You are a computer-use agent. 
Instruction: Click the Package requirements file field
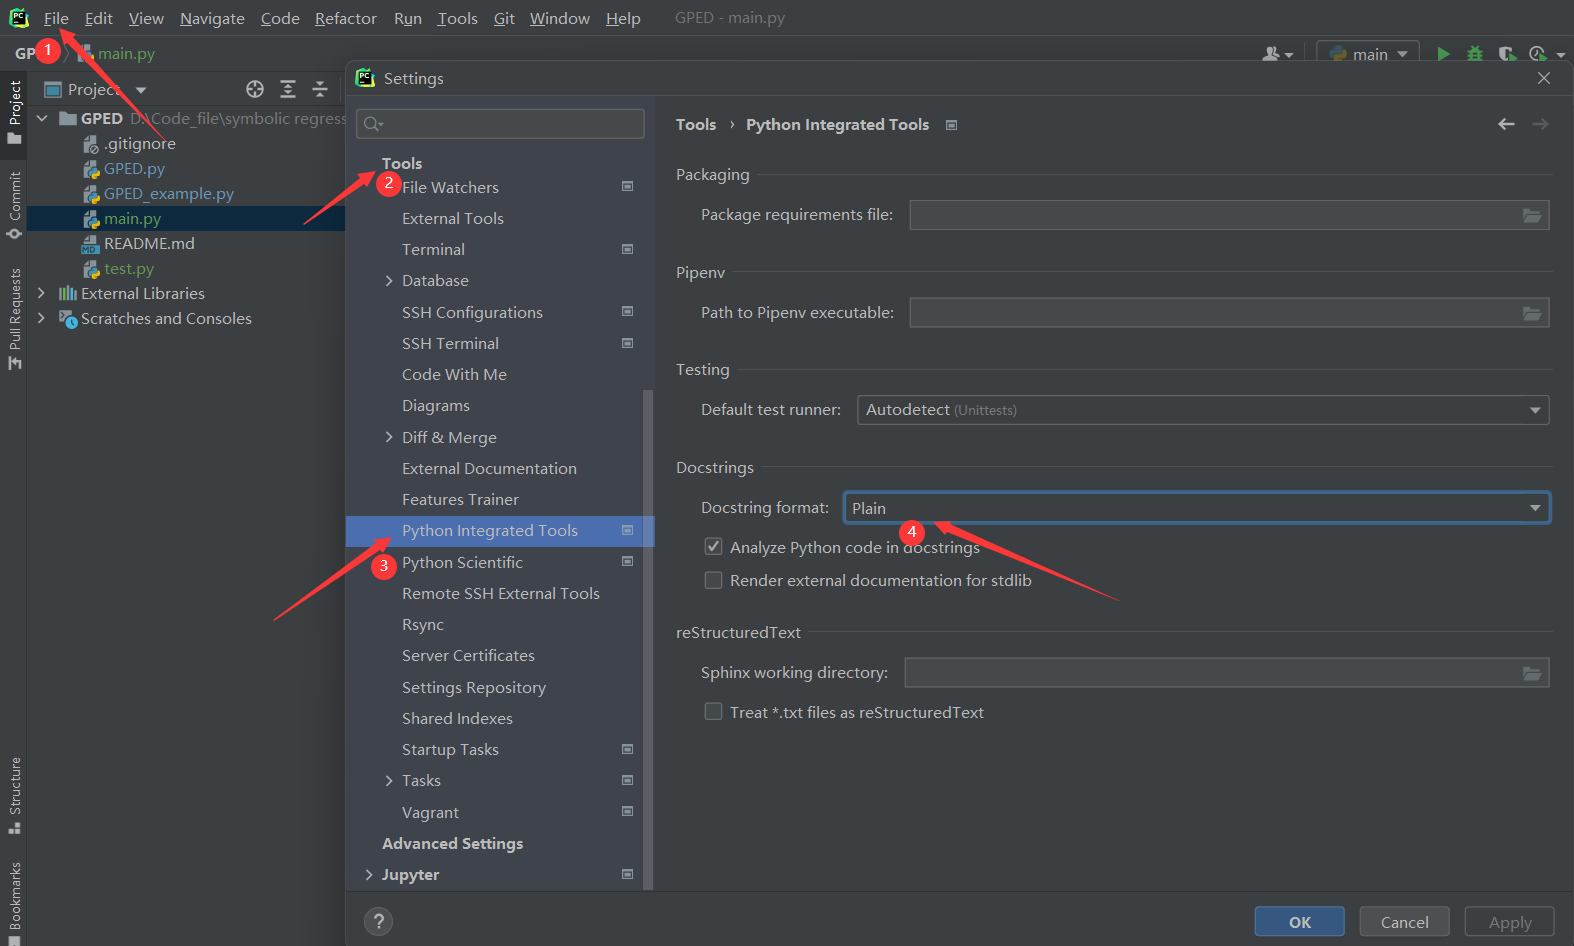(1229, 215)
